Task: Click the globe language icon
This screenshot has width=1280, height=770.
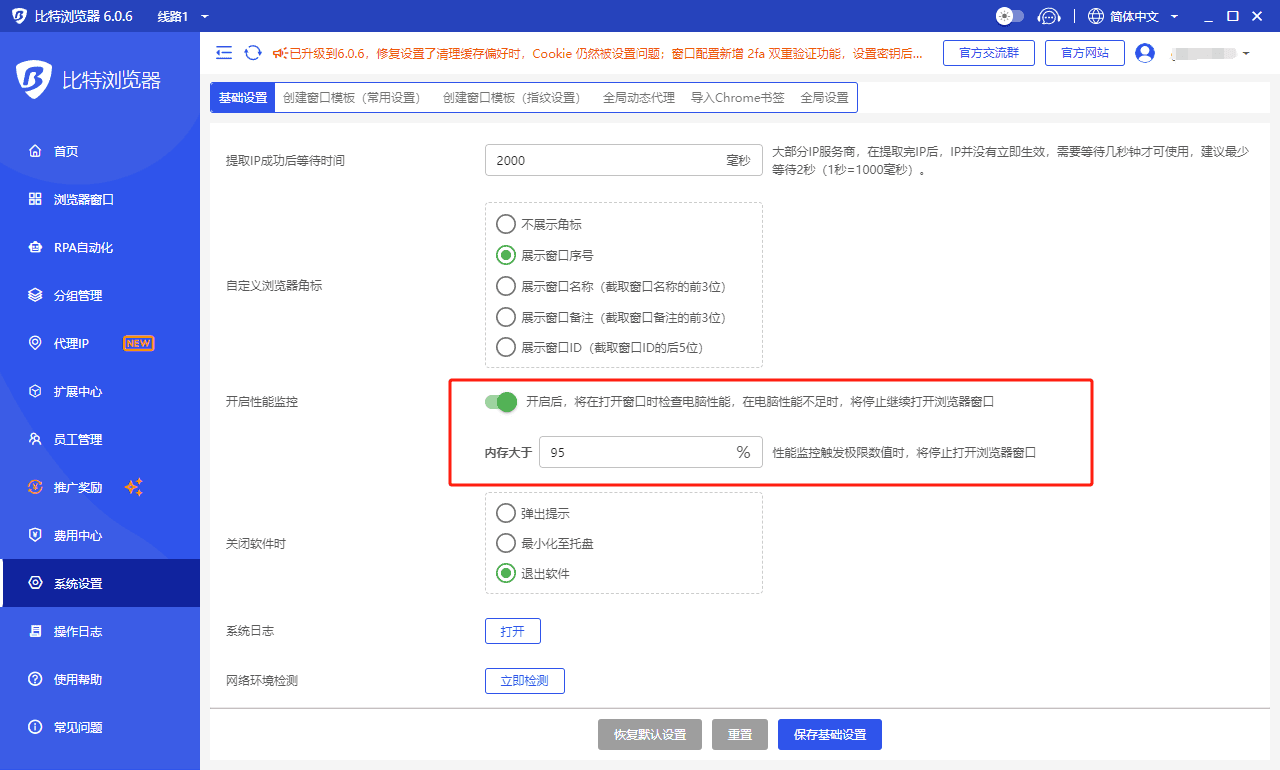Action: (1096, 16)
